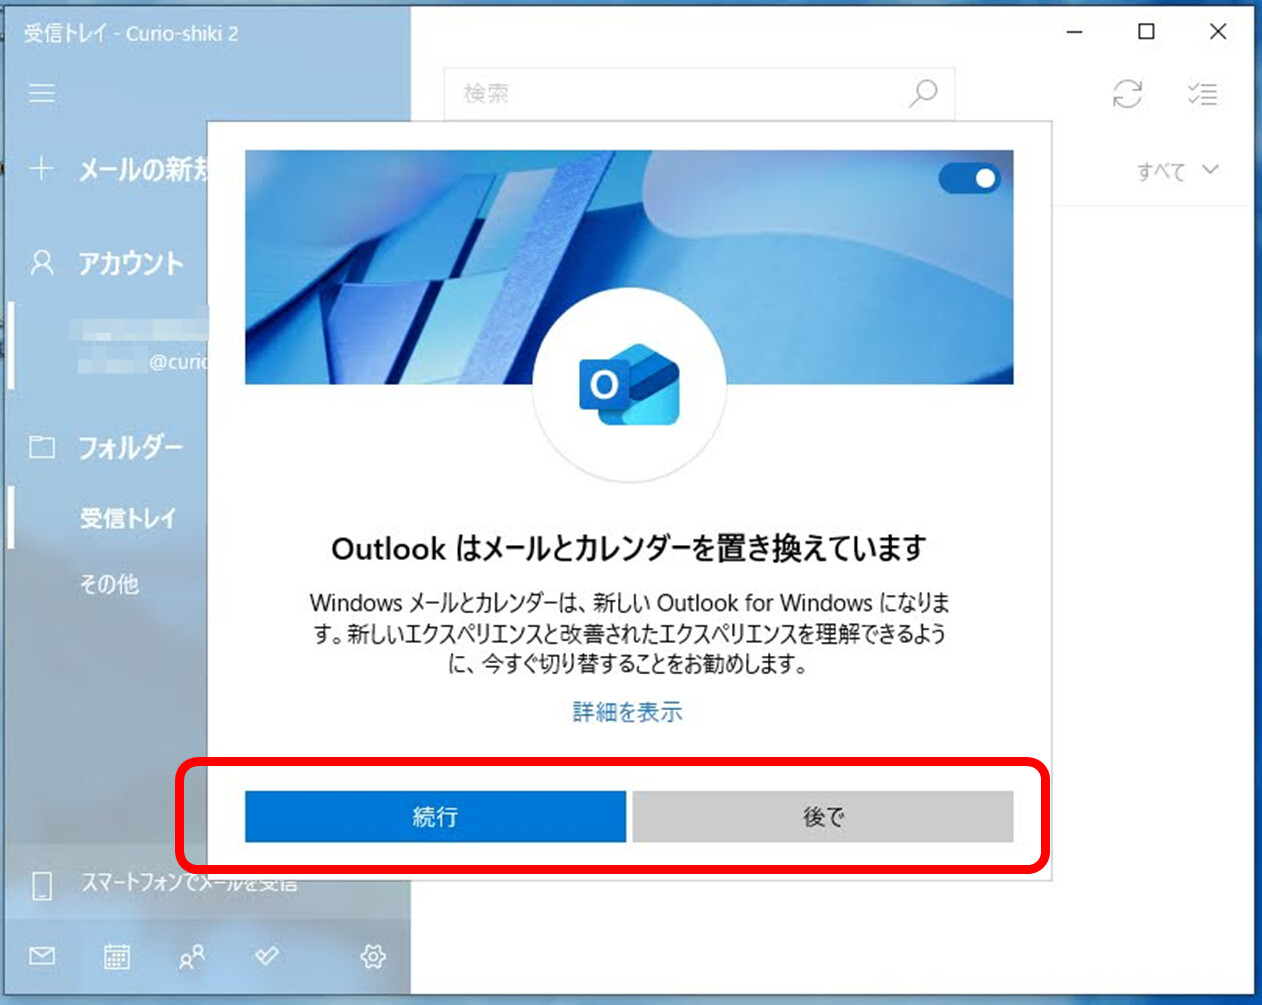This screenshot has height=1005, width=1262.
Task: Switch to Mail via envelope icon
Action: coord(42,957)
